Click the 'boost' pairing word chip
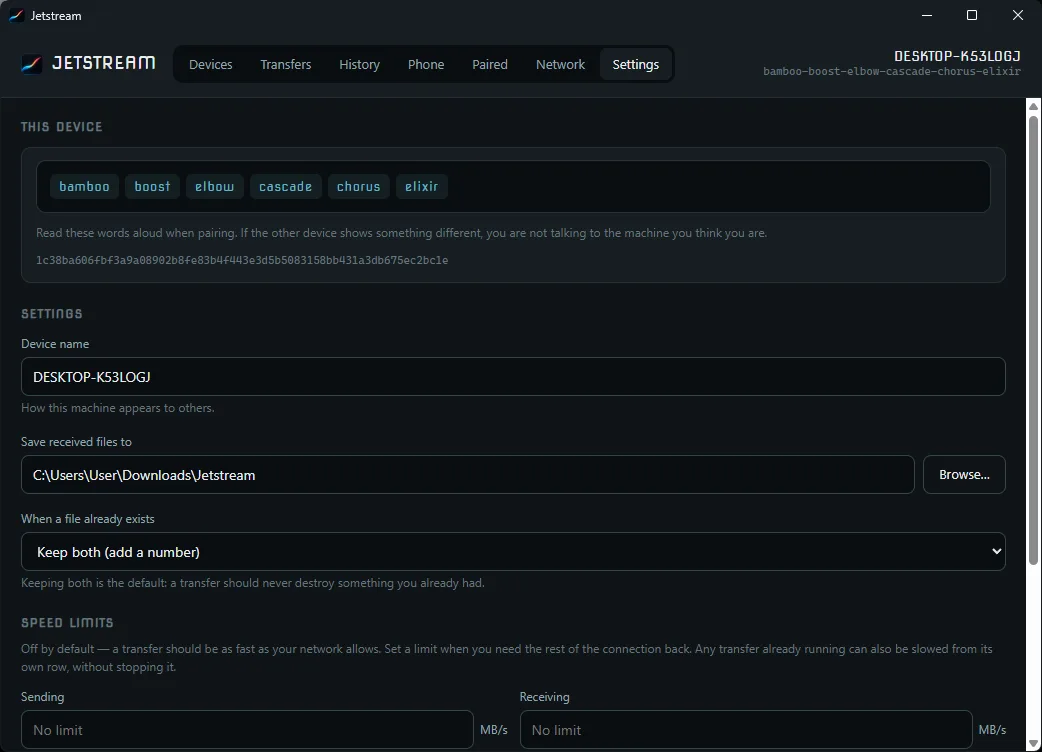1042x752 pixels. (x=152, y=187)
